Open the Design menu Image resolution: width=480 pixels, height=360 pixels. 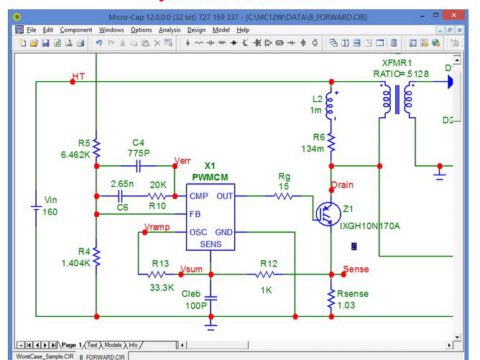pos(196,30)
